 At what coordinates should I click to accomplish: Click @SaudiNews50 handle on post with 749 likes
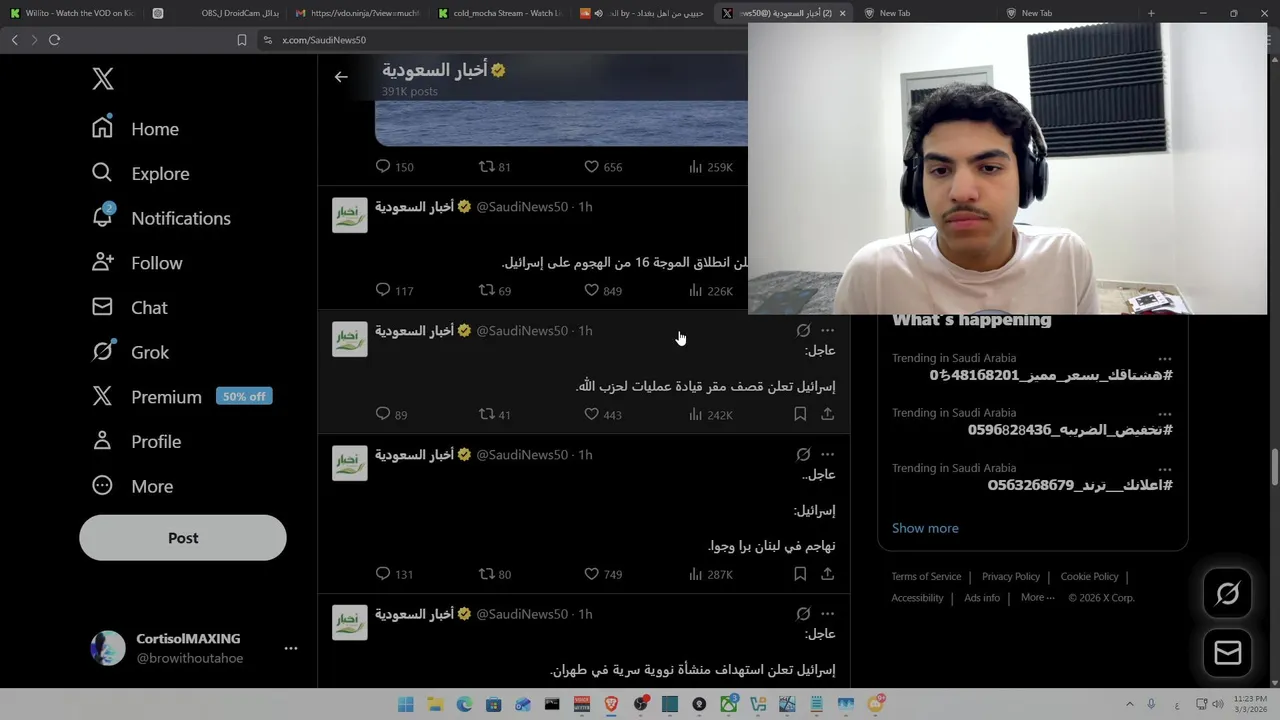(x=522, y=454)
